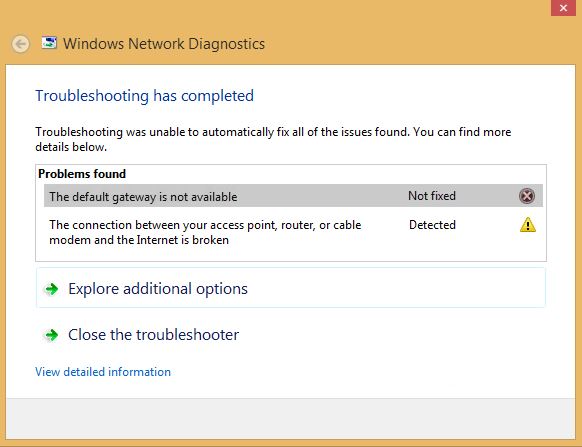
Task: Click the Windows Network Diagnostics title text
Action: pos(164,44)
